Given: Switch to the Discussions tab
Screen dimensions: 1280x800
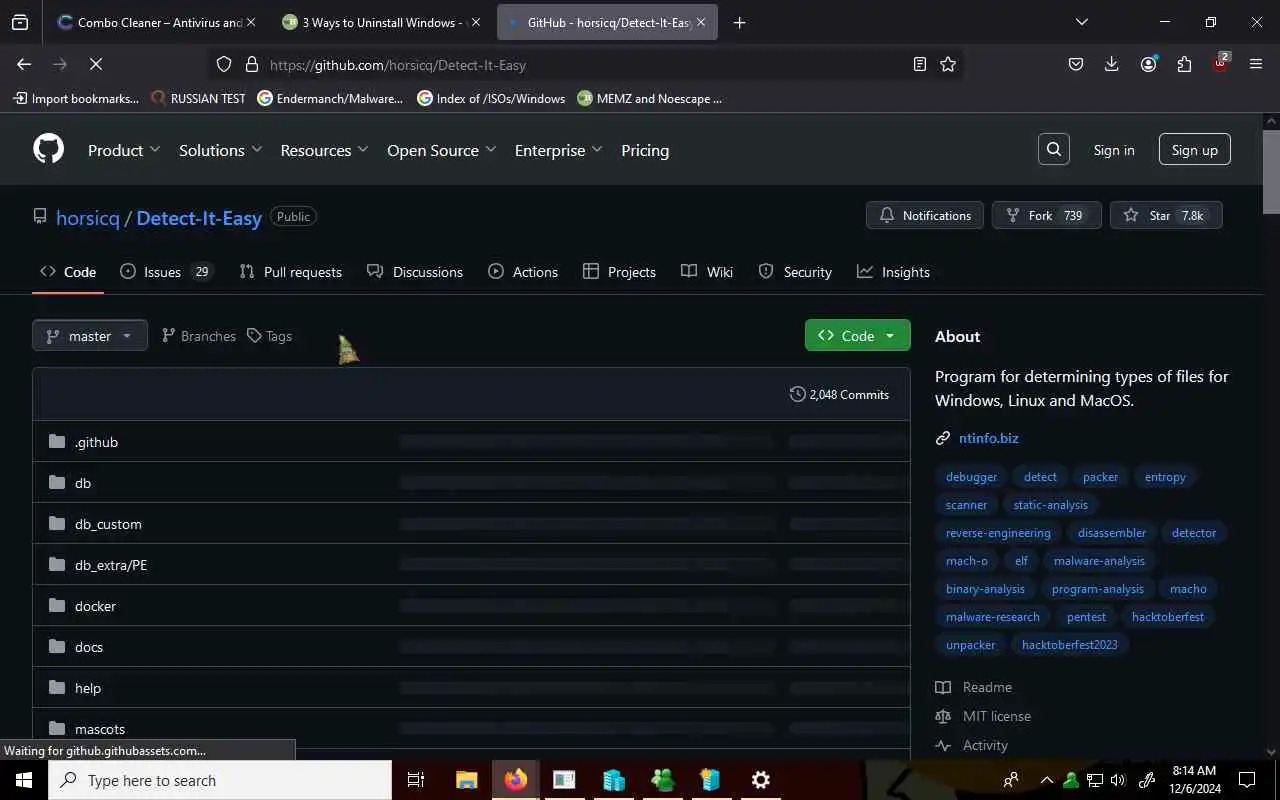Looking at the screenshot, I should point(414,272).
